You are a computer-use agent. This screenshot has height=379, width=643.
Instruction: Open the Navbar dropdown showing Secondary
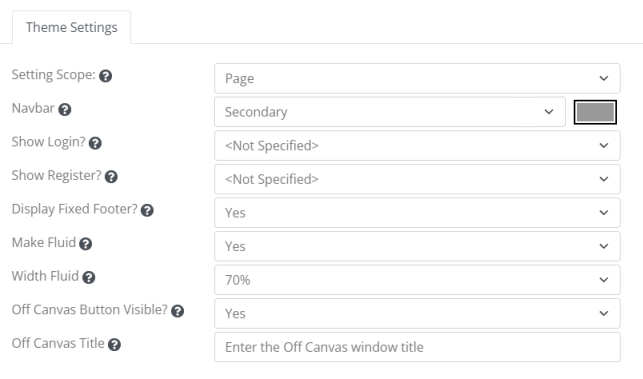(x=390, y=112)
